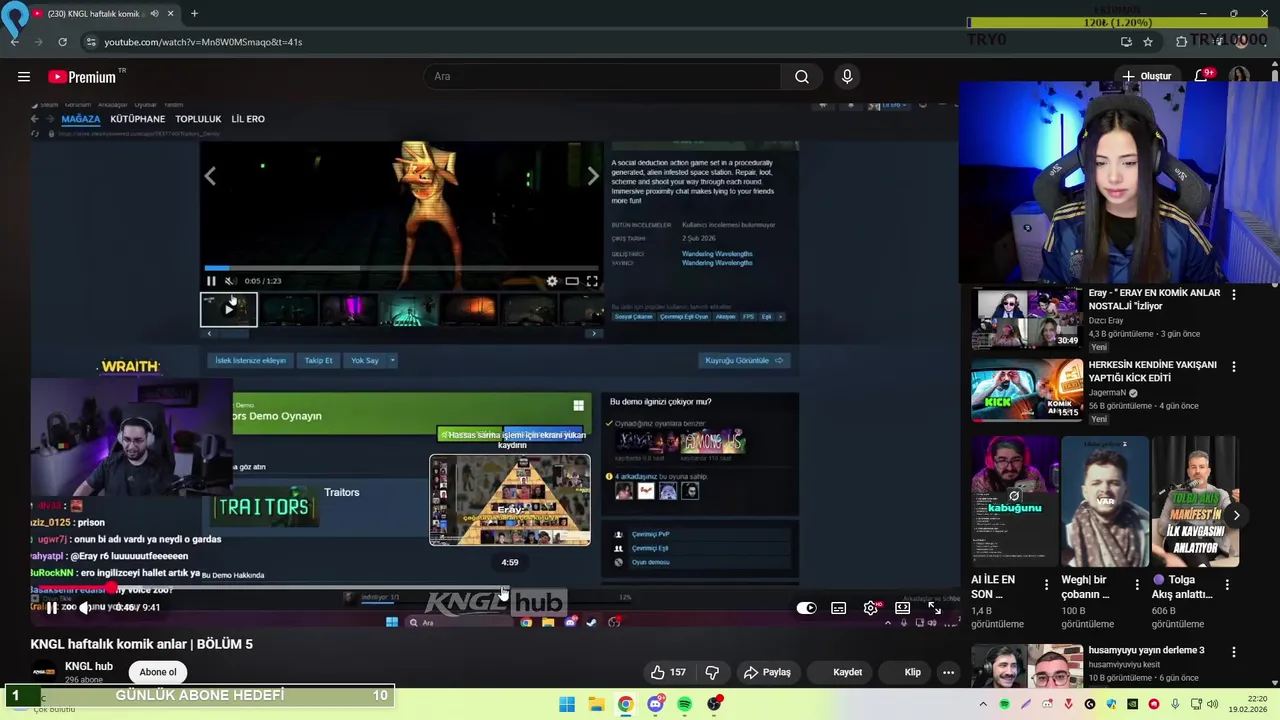Toggle autoplay switch in player
1280x720 pixels.
click(x=806, y=608)
